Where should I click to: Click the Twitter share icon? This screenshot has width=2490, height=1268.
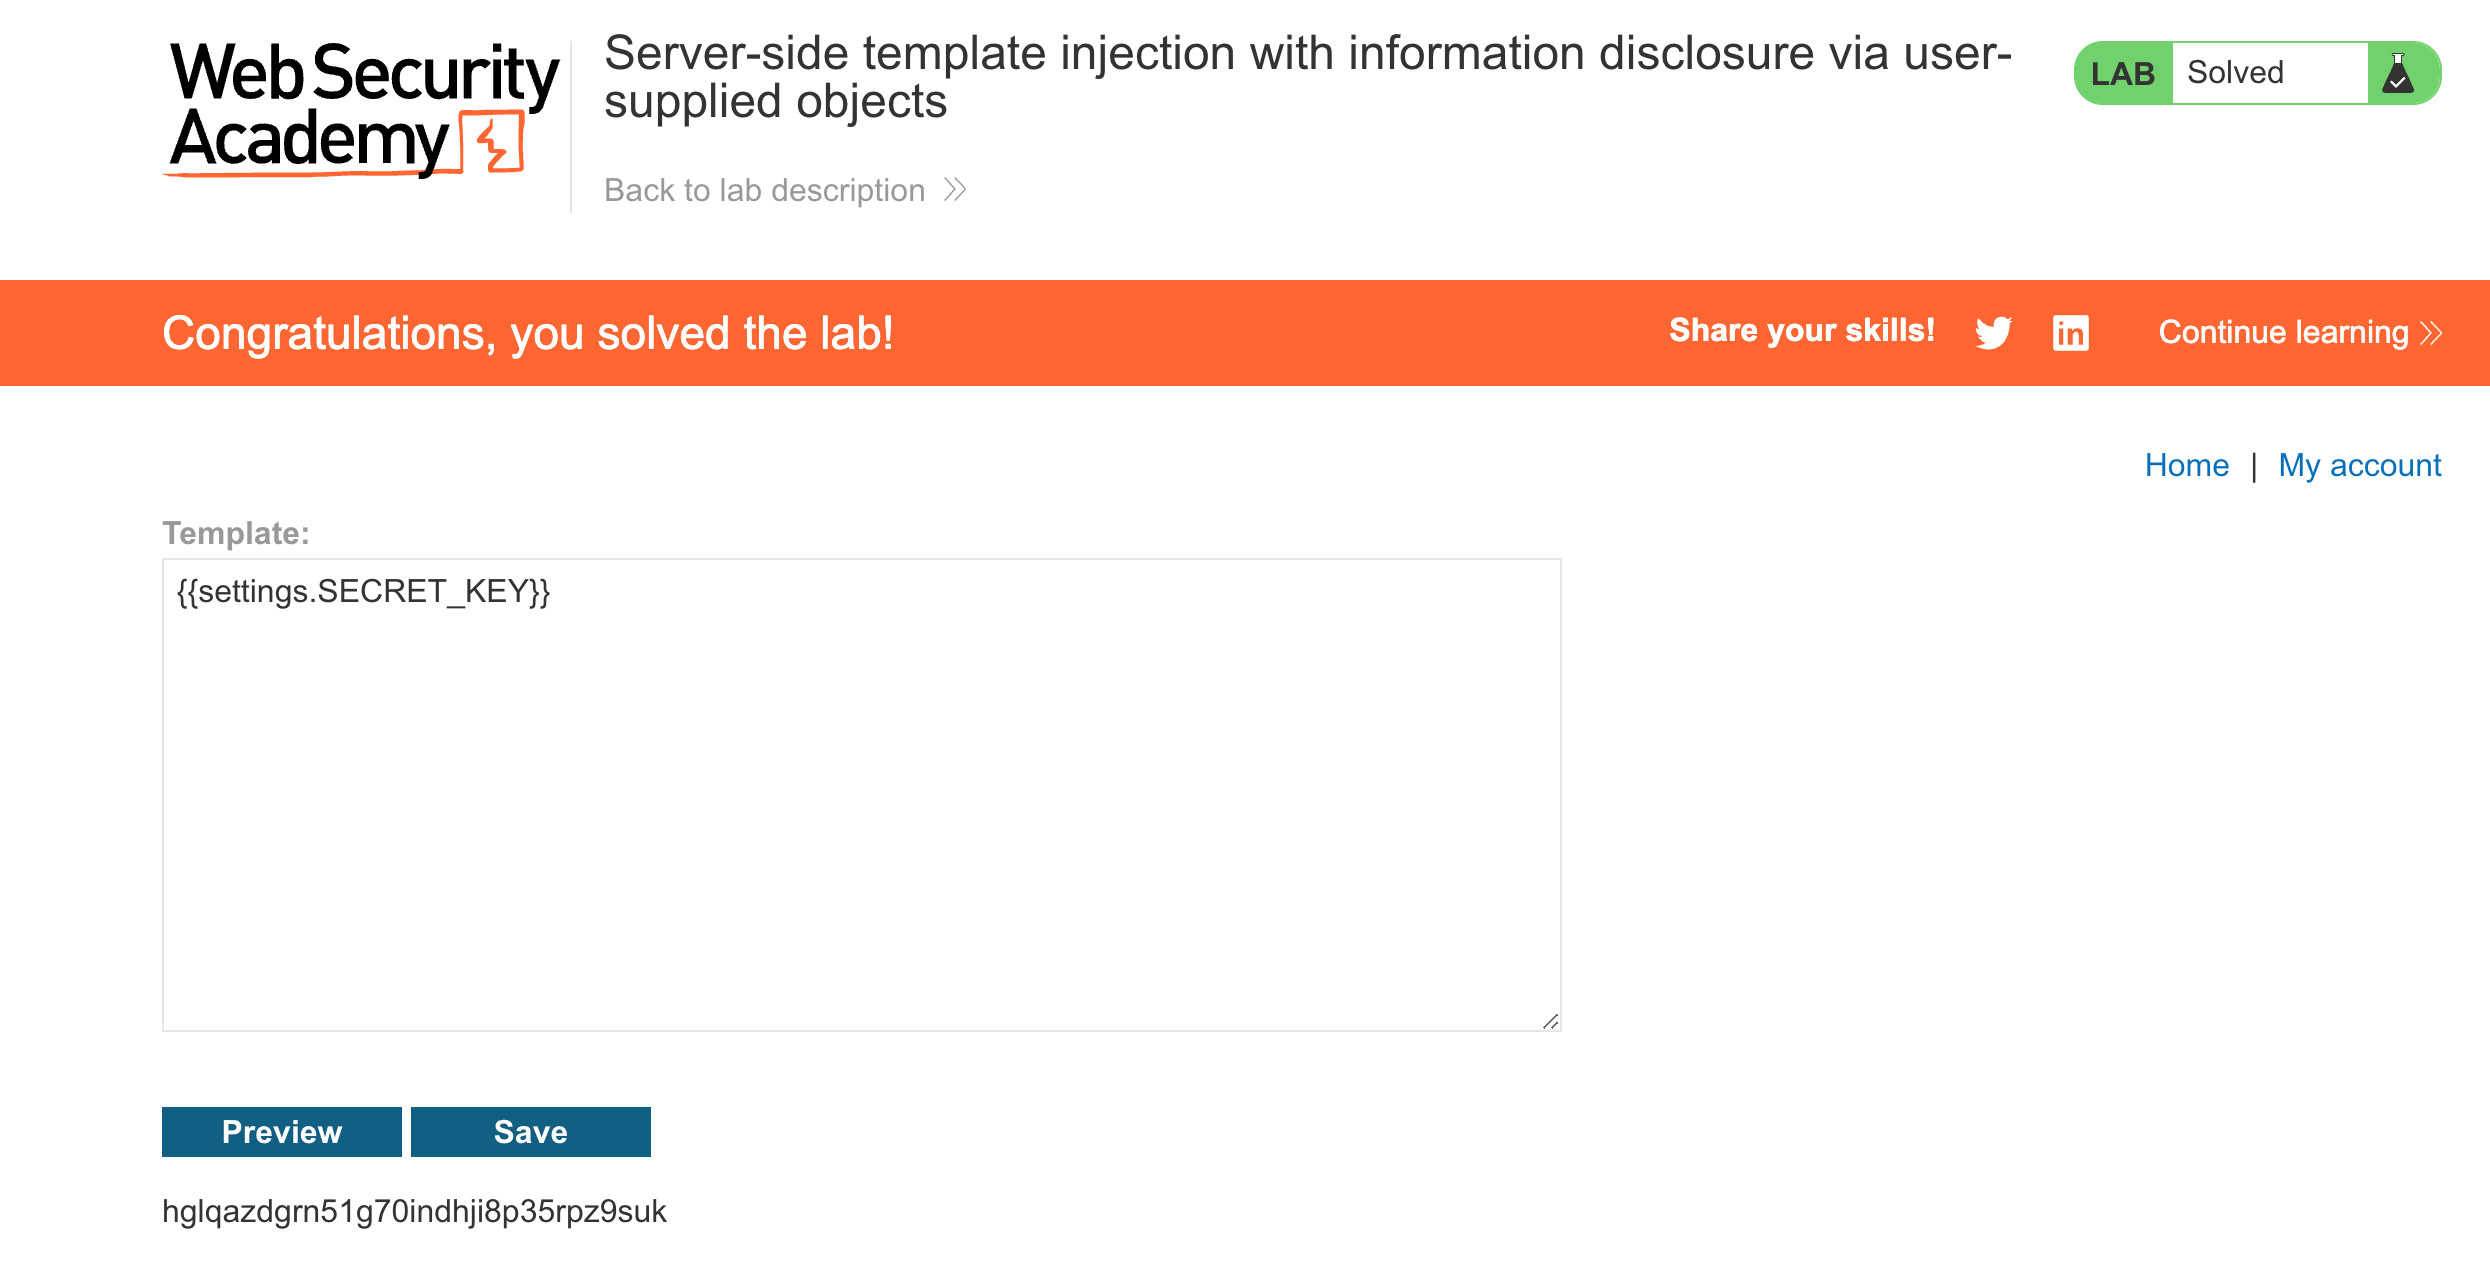pos(1993,333)
